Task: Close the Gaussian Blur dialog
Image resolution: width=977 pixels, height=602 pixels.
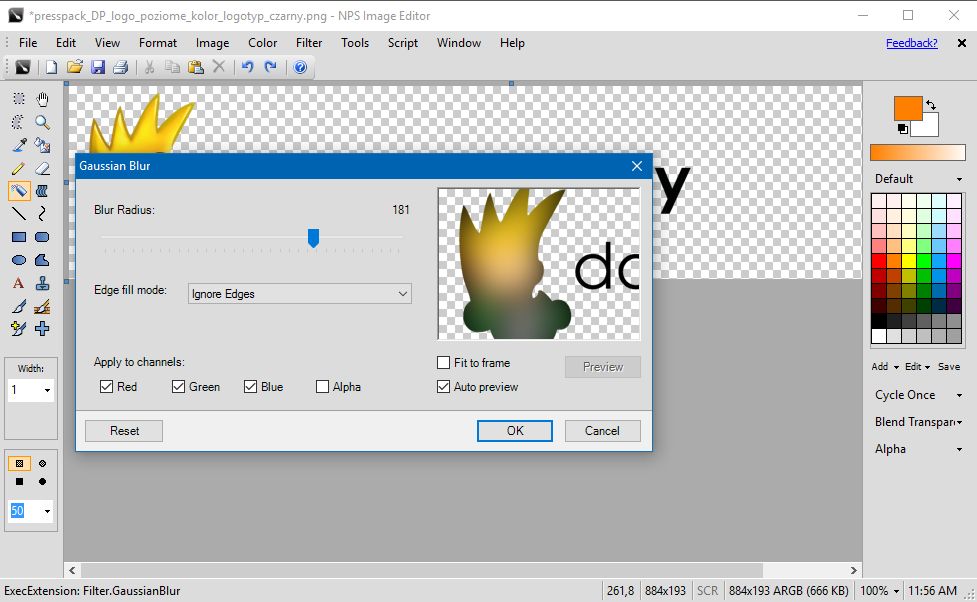Action: [637, 166]
